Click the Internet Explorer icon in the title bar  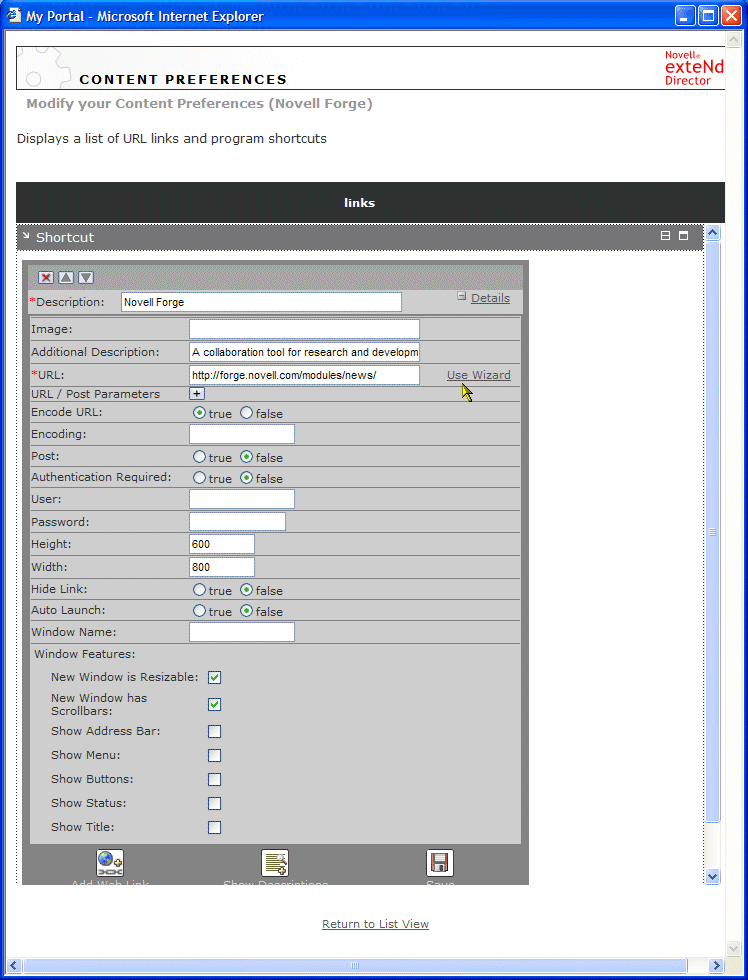point(14,15)
